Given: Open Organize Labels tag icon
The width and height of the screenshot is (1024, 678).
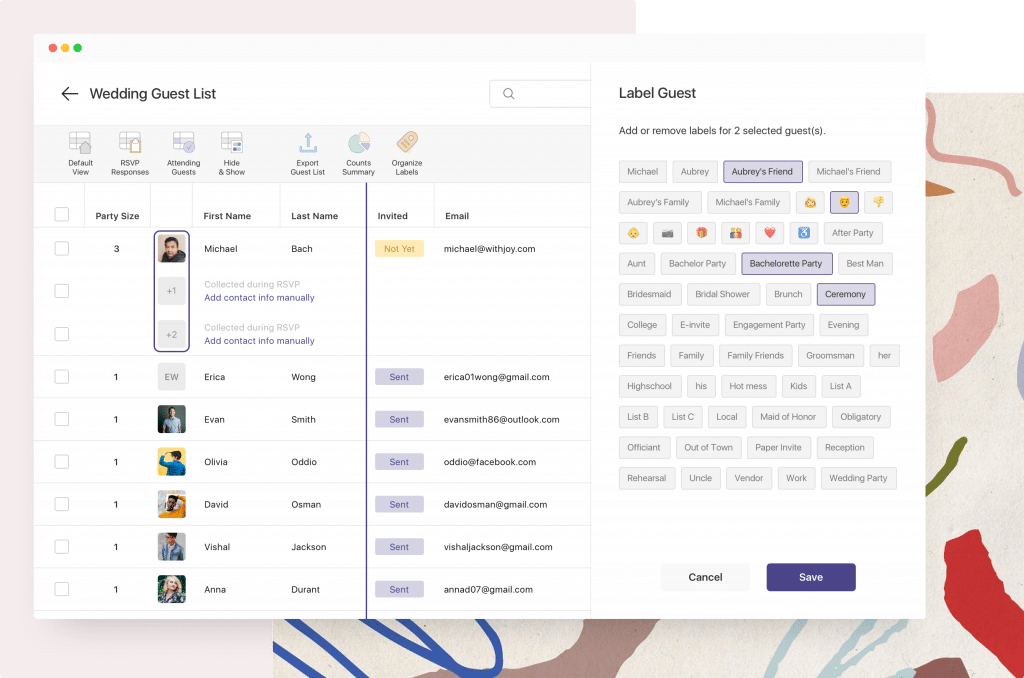Looking at the screenshot, I should [x=407, y=144].
